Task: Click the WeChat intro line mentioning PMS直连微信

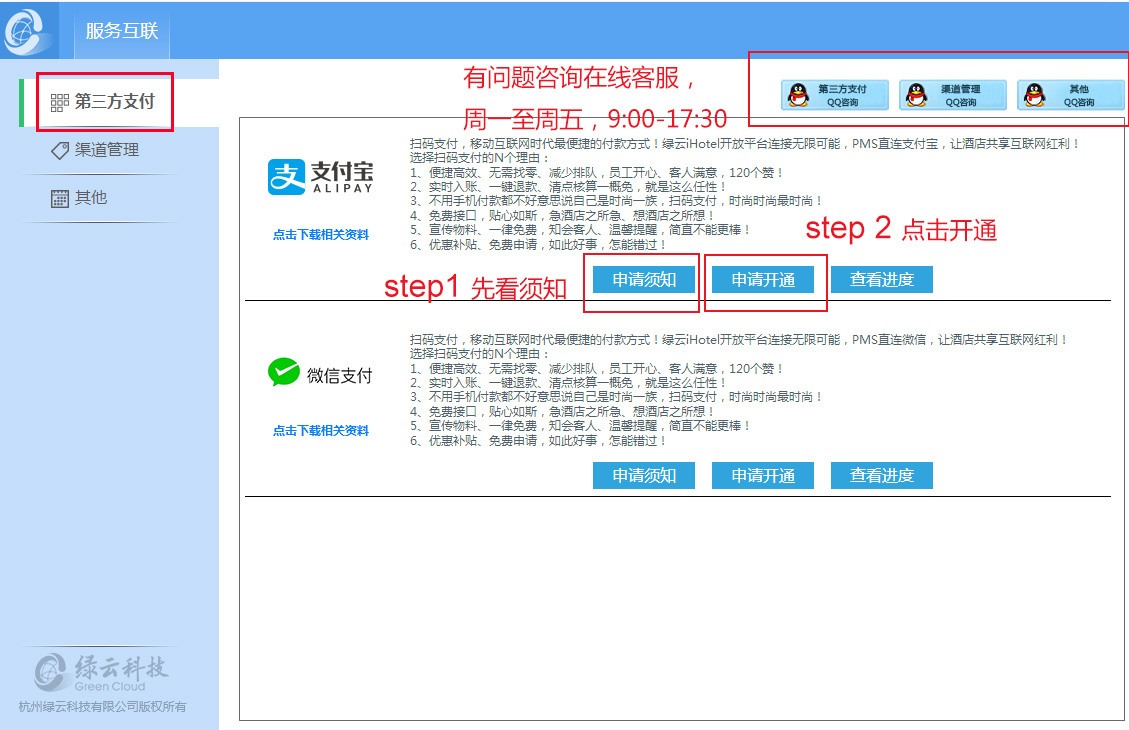Action: point(739,340)
